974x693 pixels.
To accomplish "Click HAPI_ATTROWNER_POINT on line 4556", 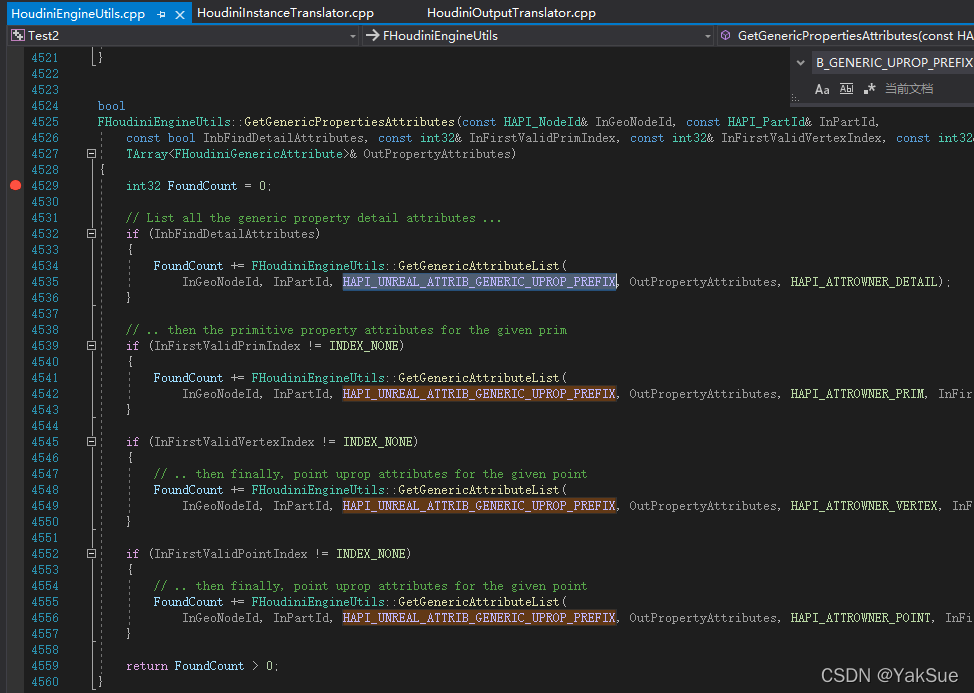I will (x=860, y=618).
